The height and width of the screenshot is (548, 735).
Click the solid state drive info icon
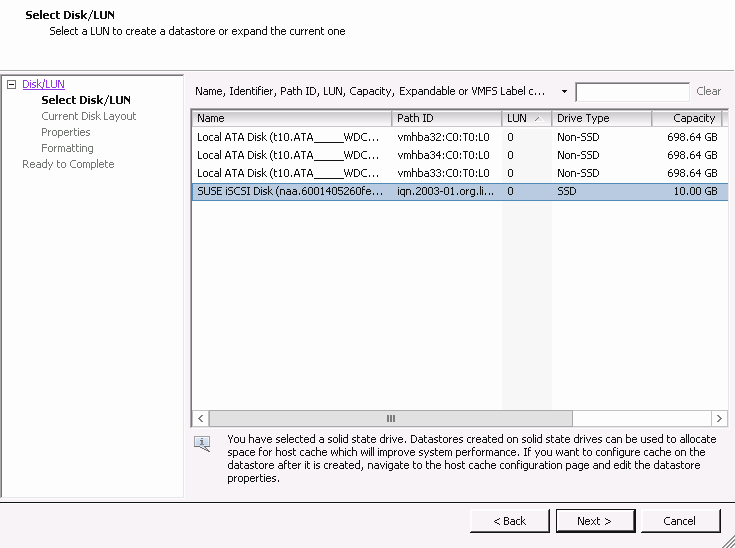point(203,443)
